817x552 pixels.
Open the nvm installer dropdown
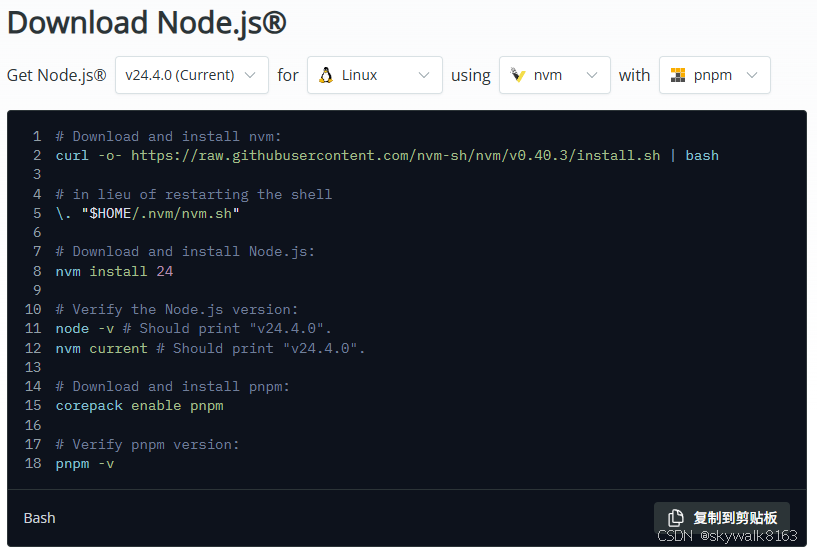[554, 75]
